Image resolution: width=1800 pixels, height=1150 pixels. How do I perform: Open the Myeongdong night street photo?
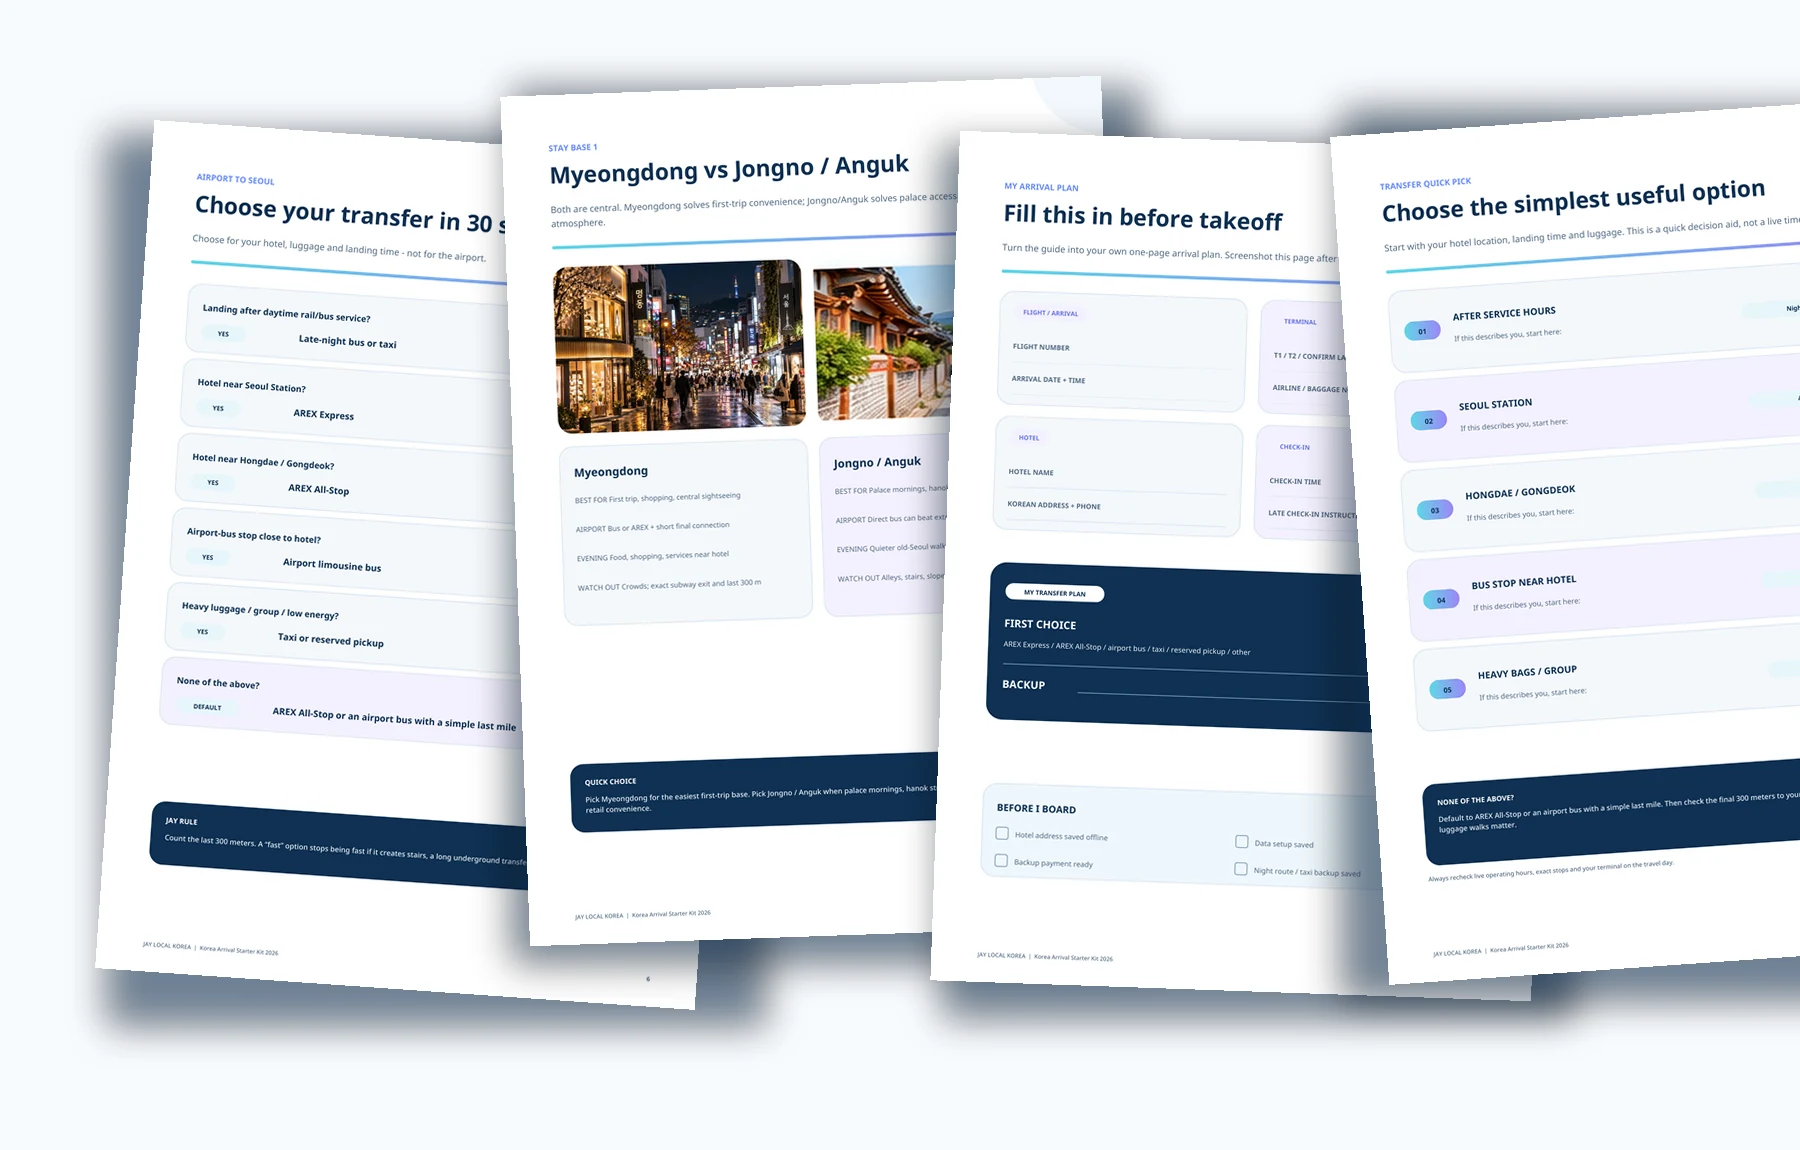[x=680, y=346]
